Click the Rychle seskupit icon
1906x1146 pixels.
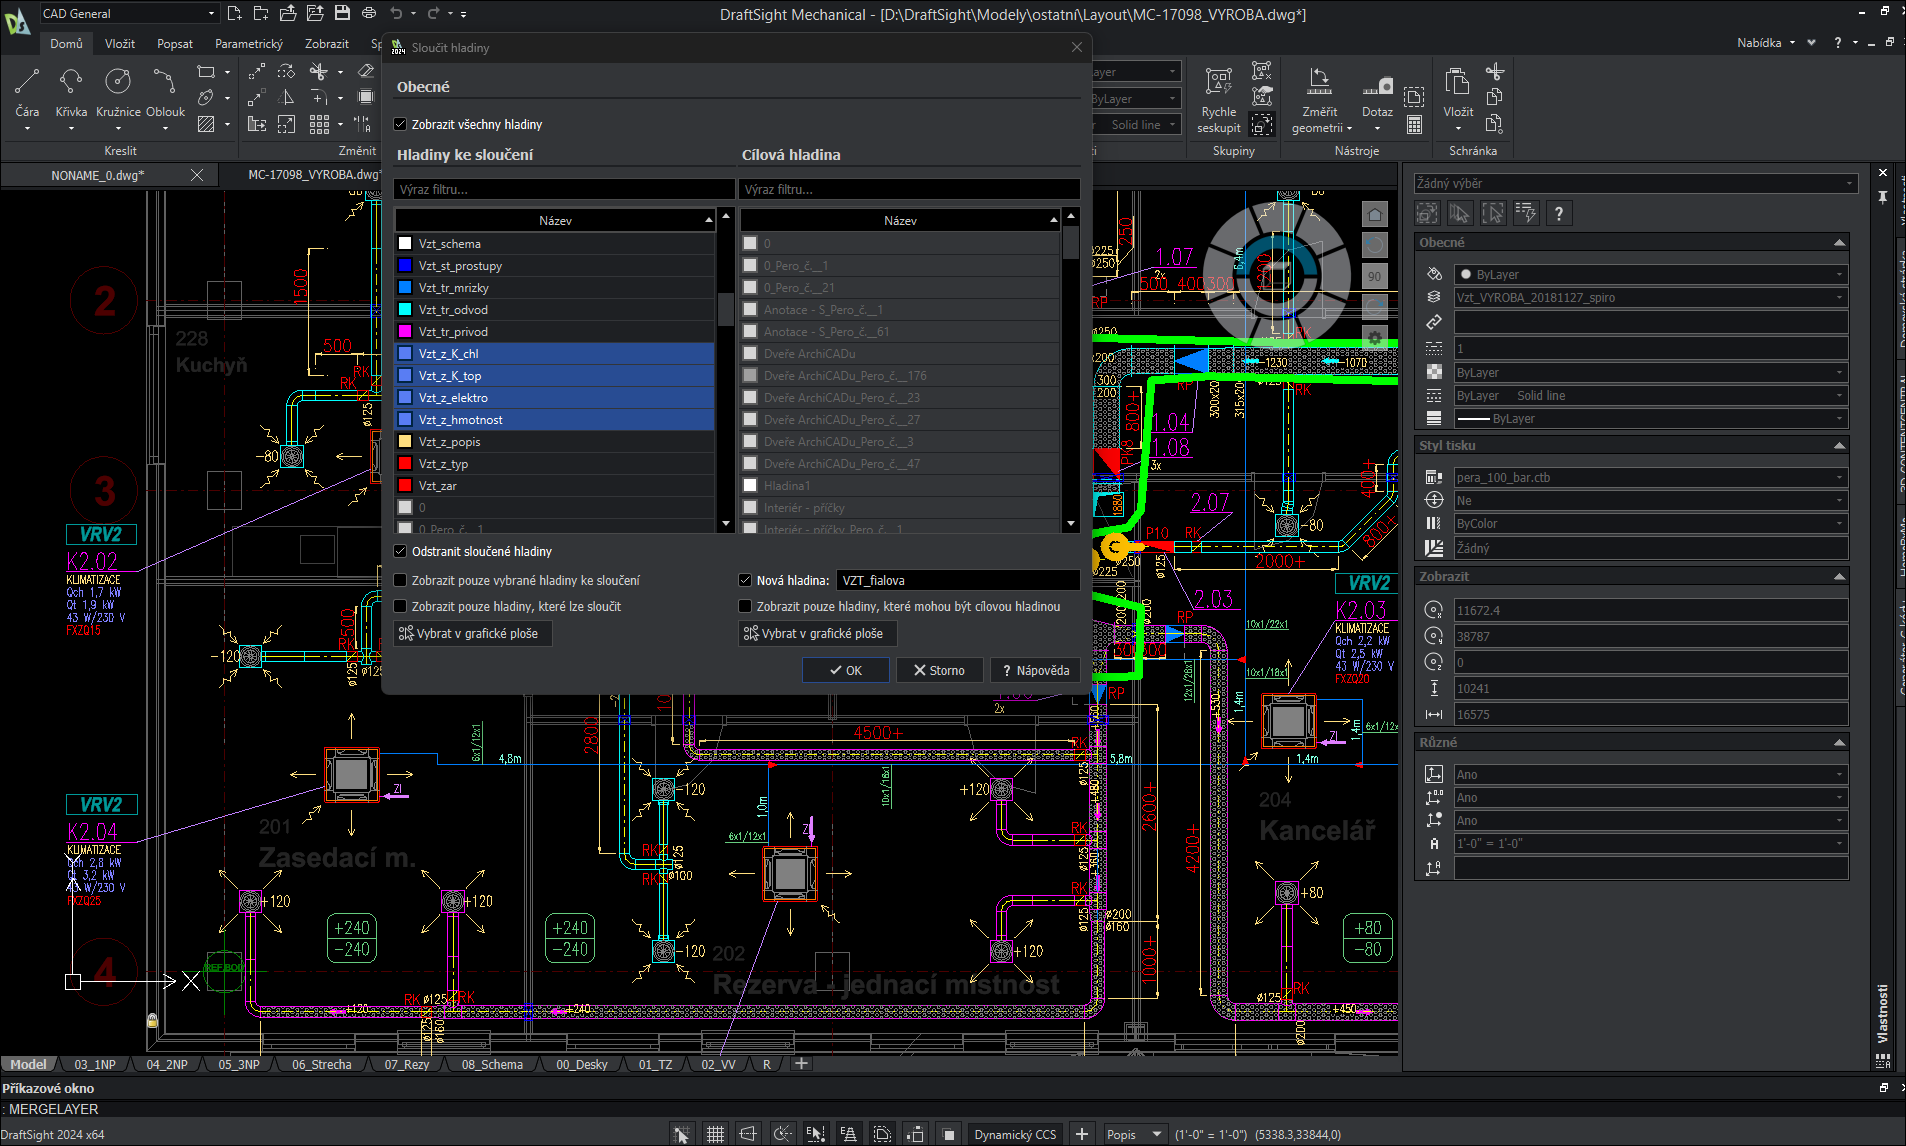pos(1218,82)
